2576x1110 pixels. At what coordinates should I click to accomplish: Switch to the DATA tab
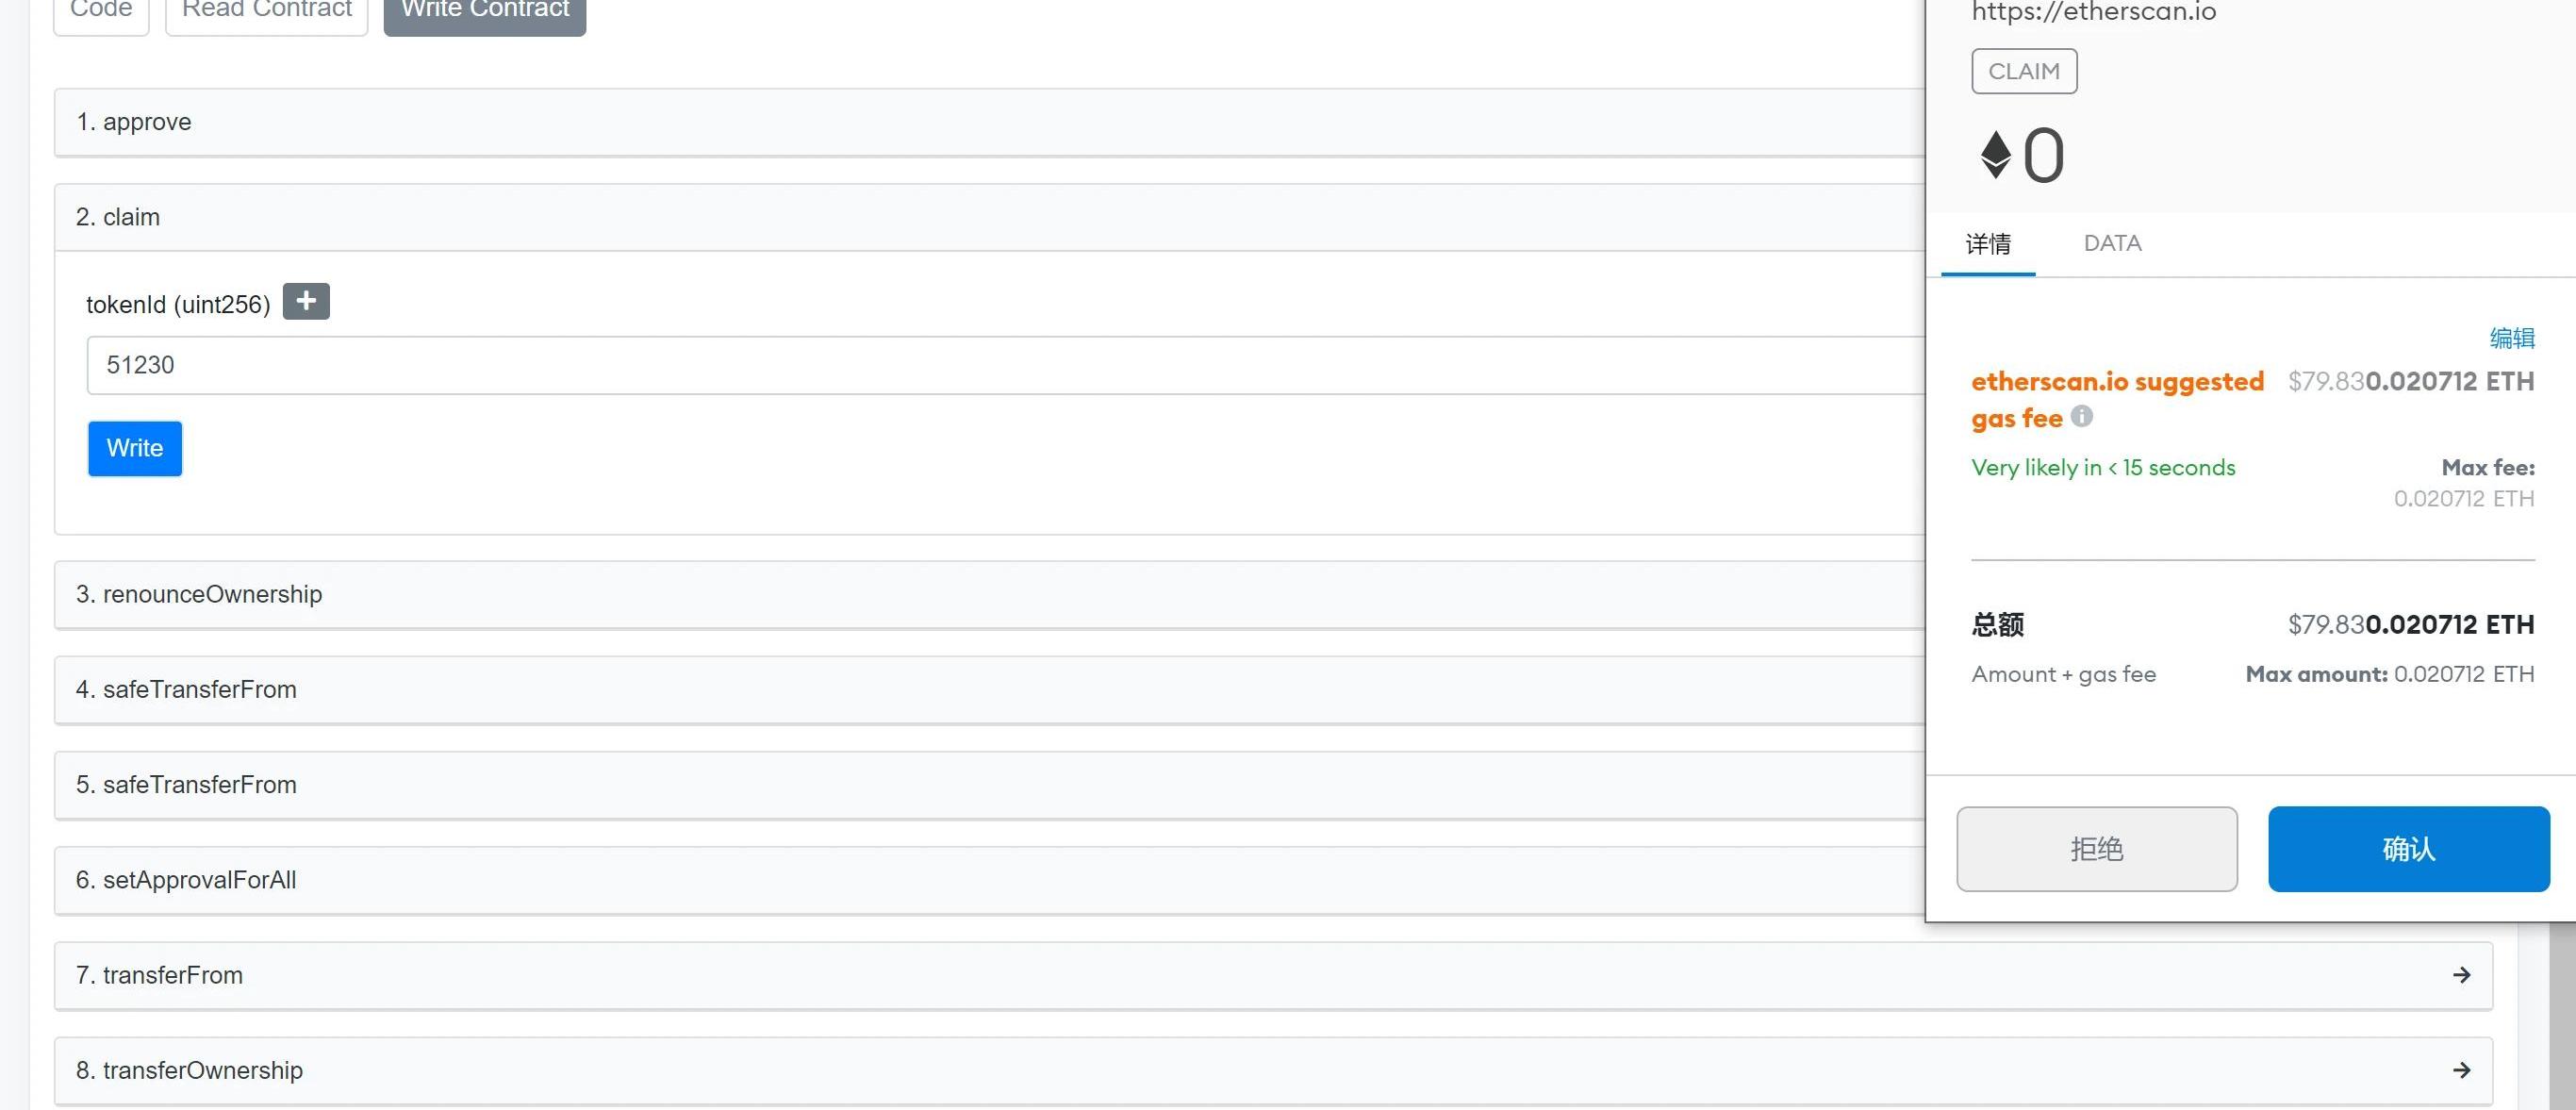pyautogui.click(x=2112, y=244)
